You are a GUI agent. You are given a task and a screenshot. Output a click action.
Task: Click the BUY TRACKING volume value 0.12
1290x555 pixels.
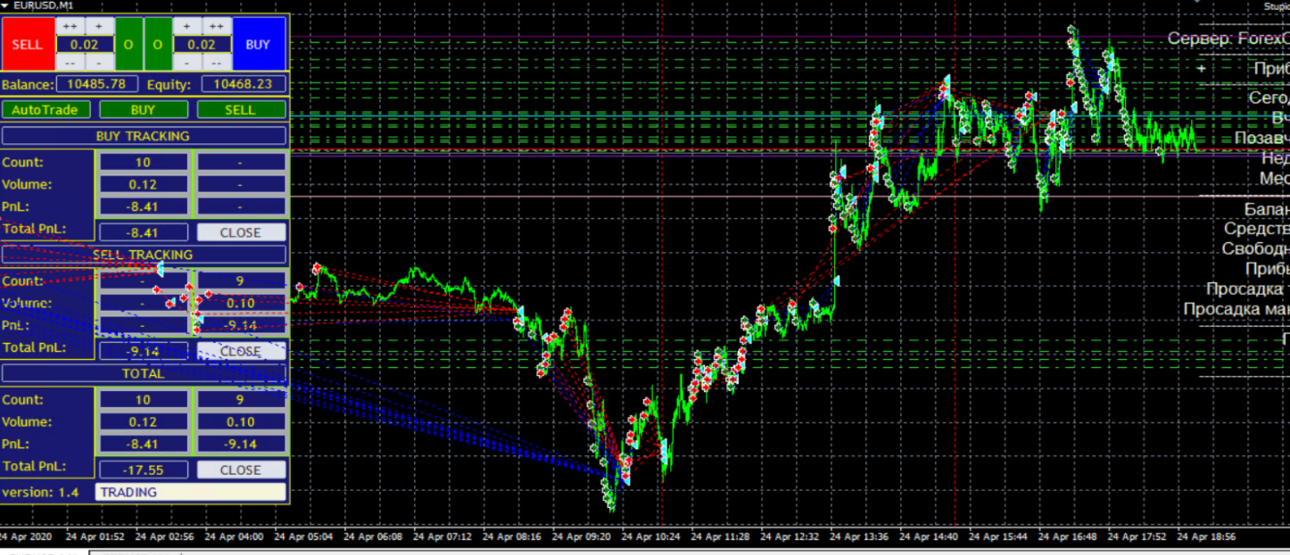(x=143, y=184)
